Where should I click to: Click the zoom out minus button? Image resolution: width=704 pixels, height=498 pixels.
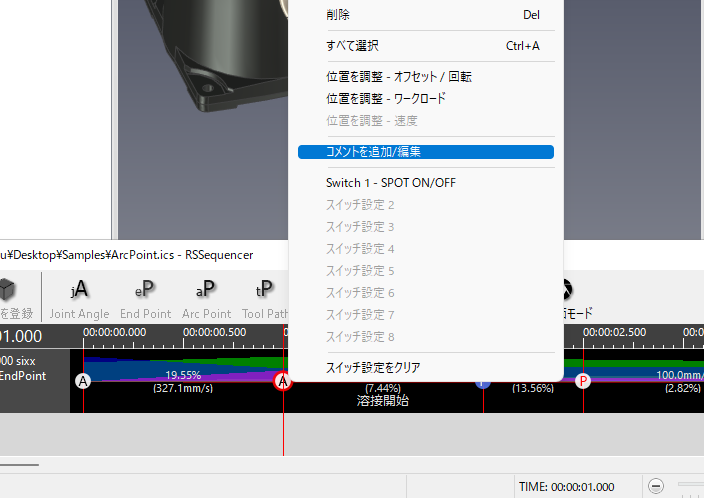656,486
